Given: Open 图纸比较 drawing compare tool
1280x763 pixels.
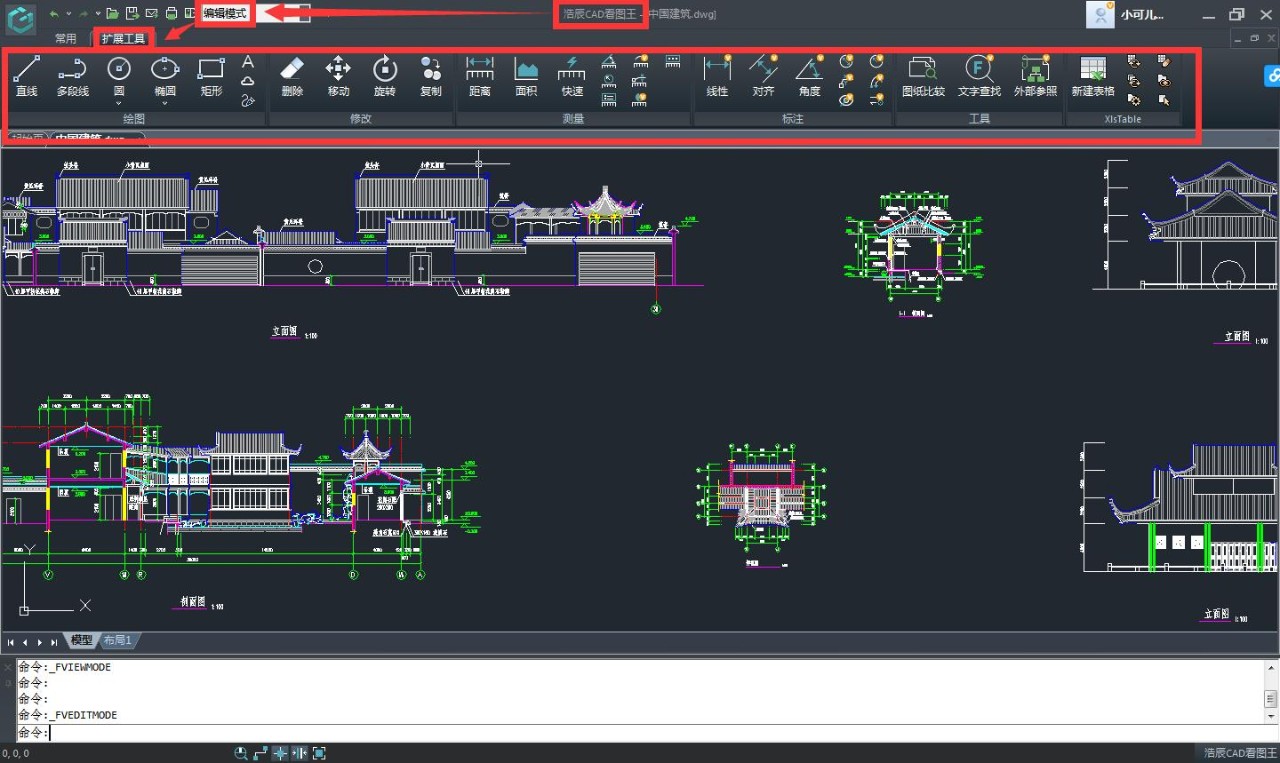Looking at the screenshot, I should [x=922, y=76].
